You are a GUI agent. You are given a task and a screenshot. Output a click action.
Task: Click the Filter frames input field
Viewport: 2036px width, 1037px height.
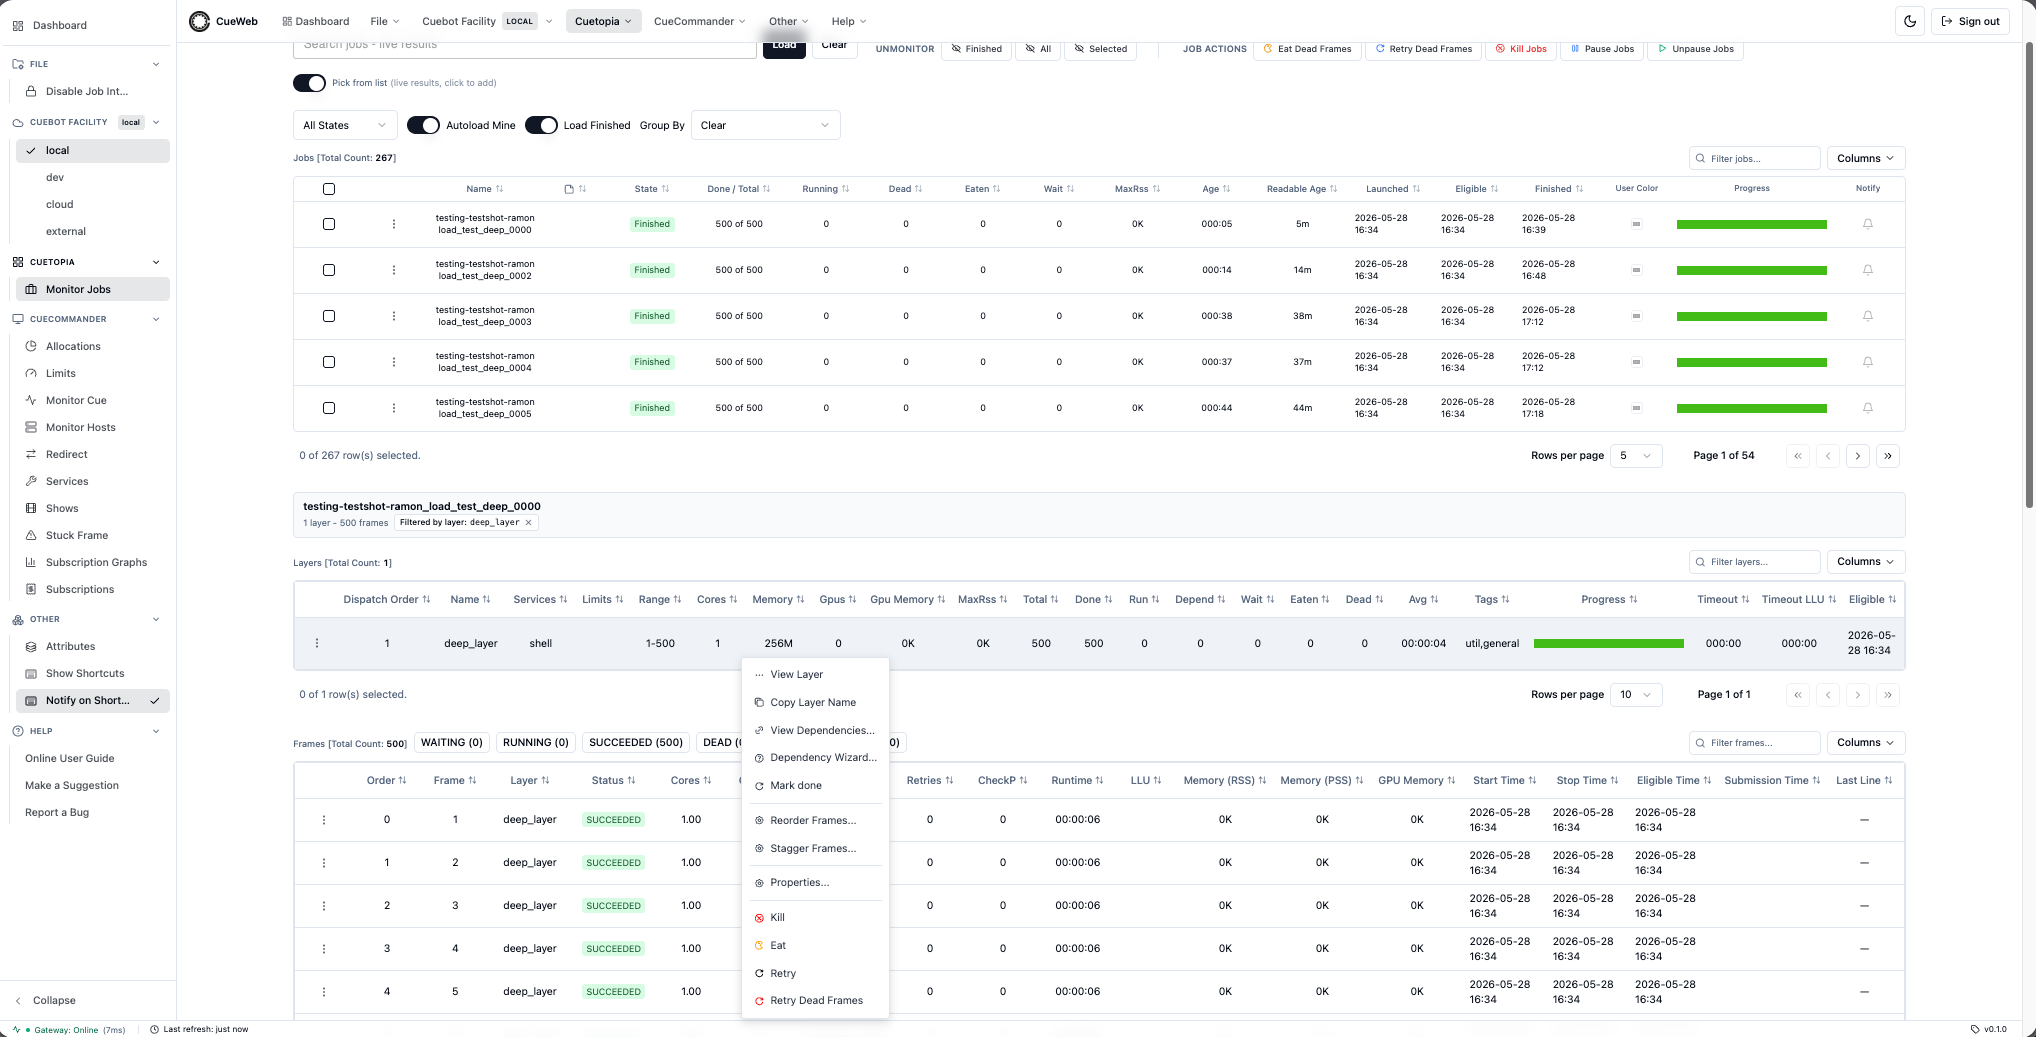[1754, 743]
